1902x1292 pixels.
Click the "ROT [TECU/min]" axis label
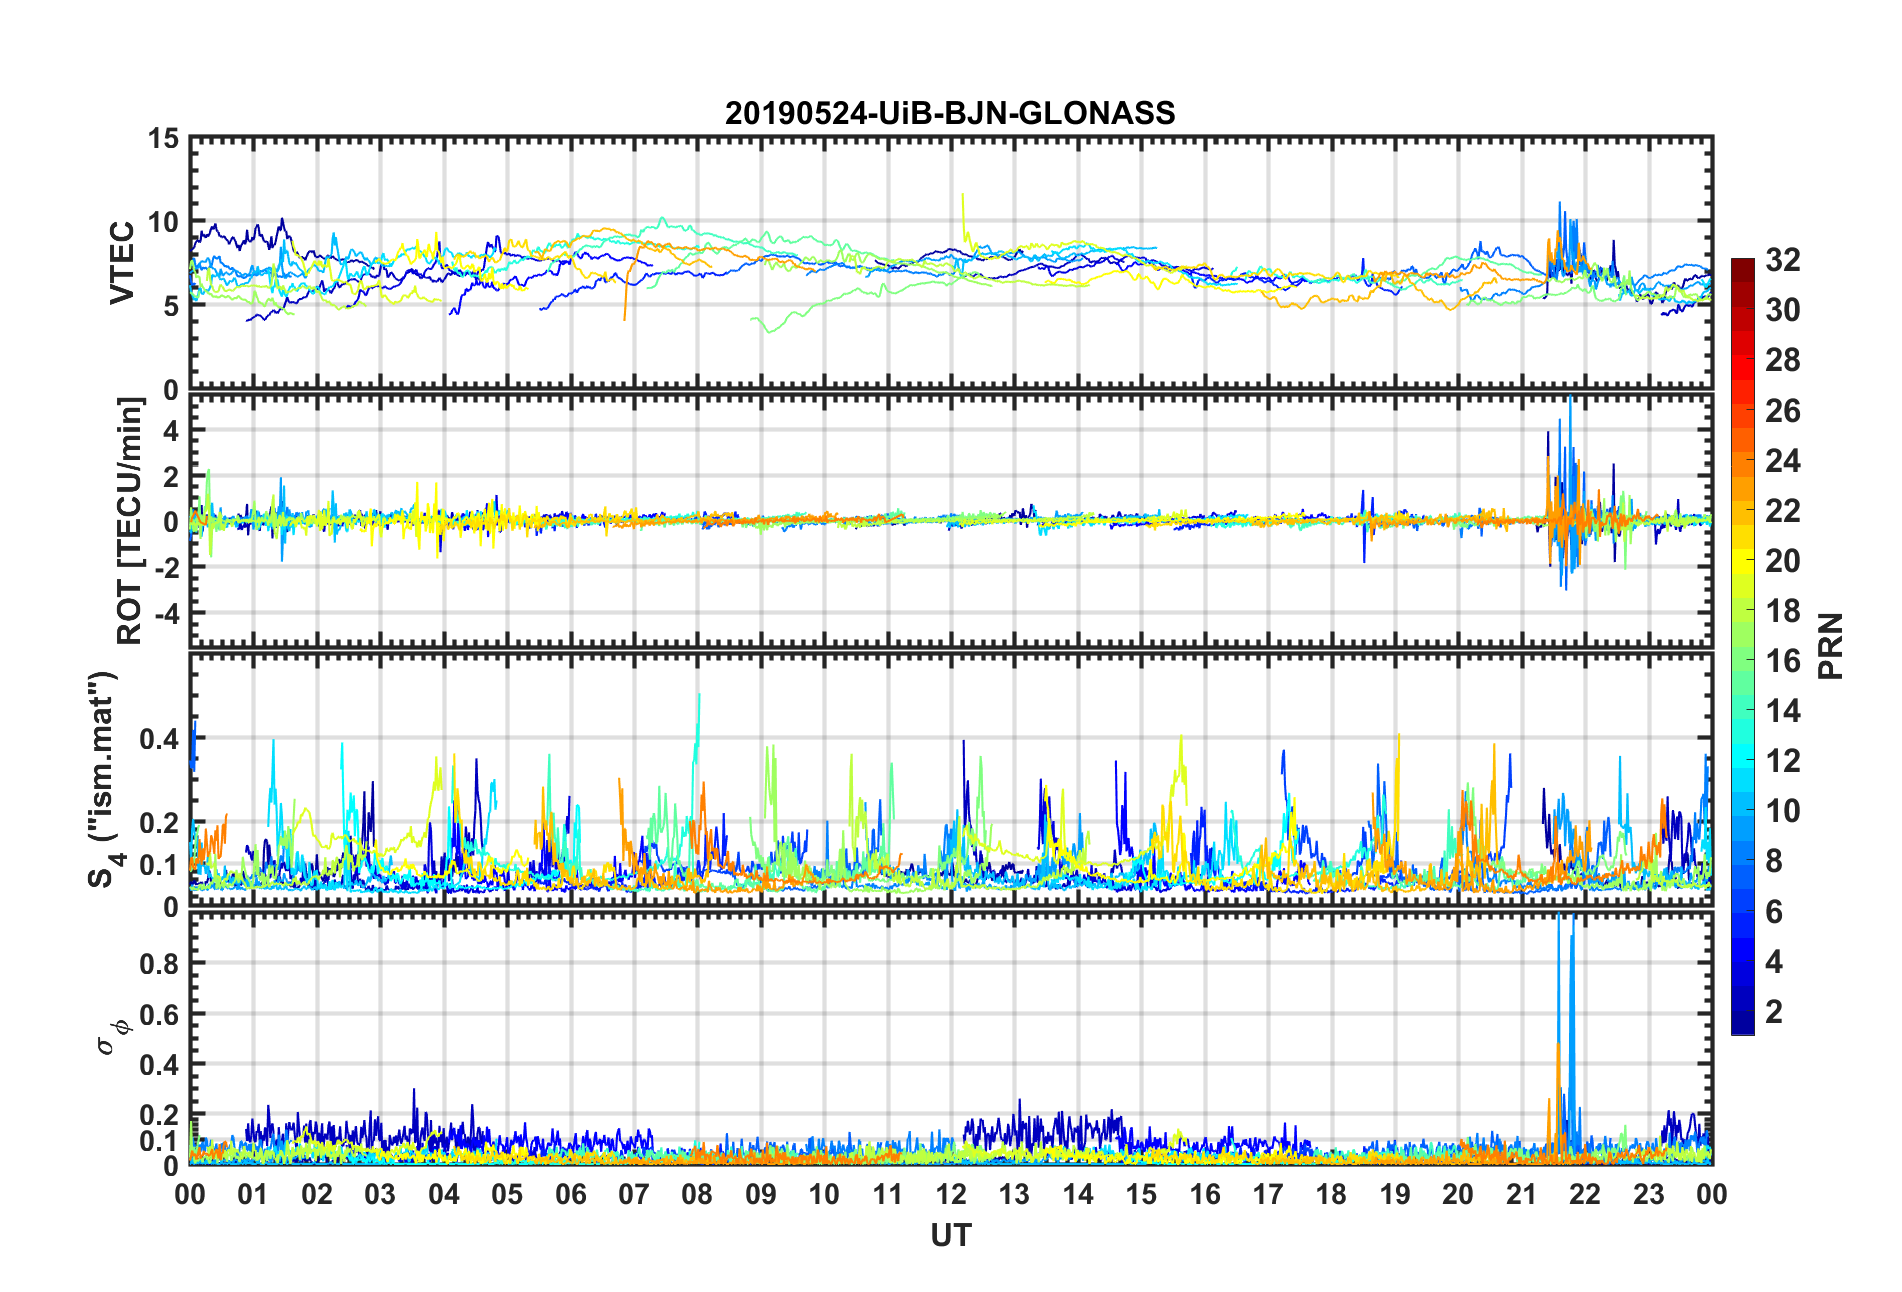(x=130, y=521)
